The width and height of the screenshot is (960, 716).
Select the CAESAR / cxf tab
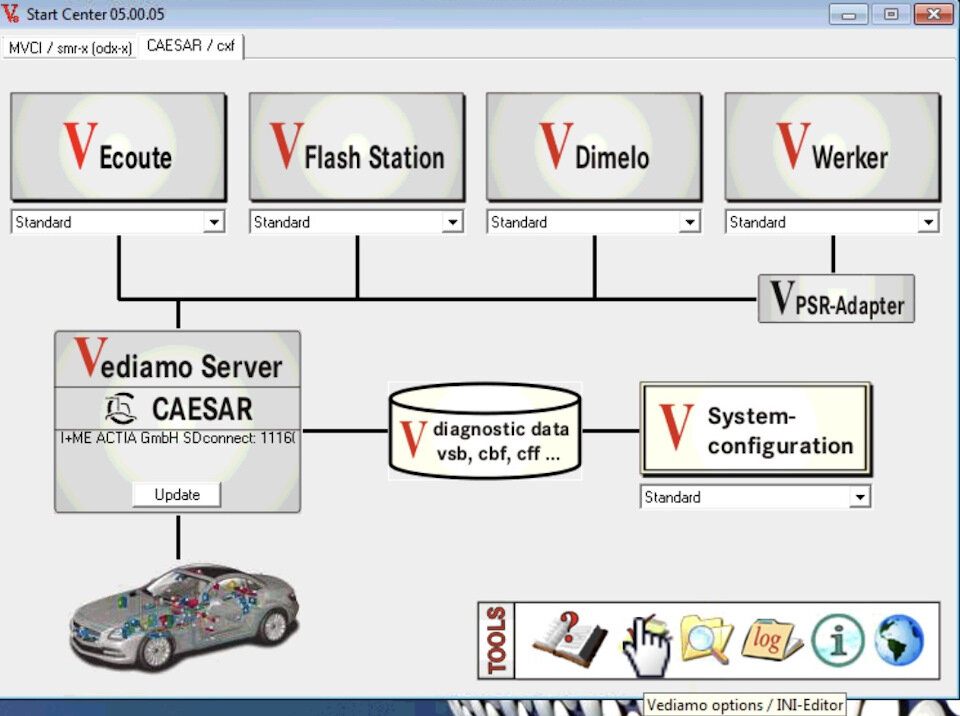tap(190, 45)
